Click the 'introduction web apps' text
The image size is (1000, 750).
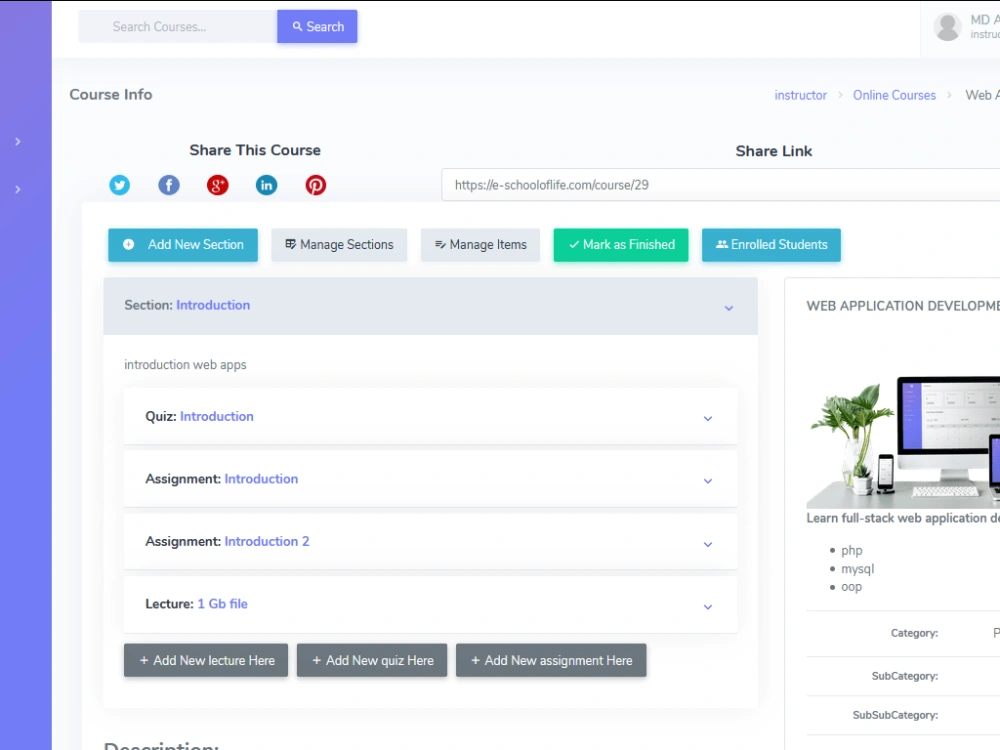(185, 365)
